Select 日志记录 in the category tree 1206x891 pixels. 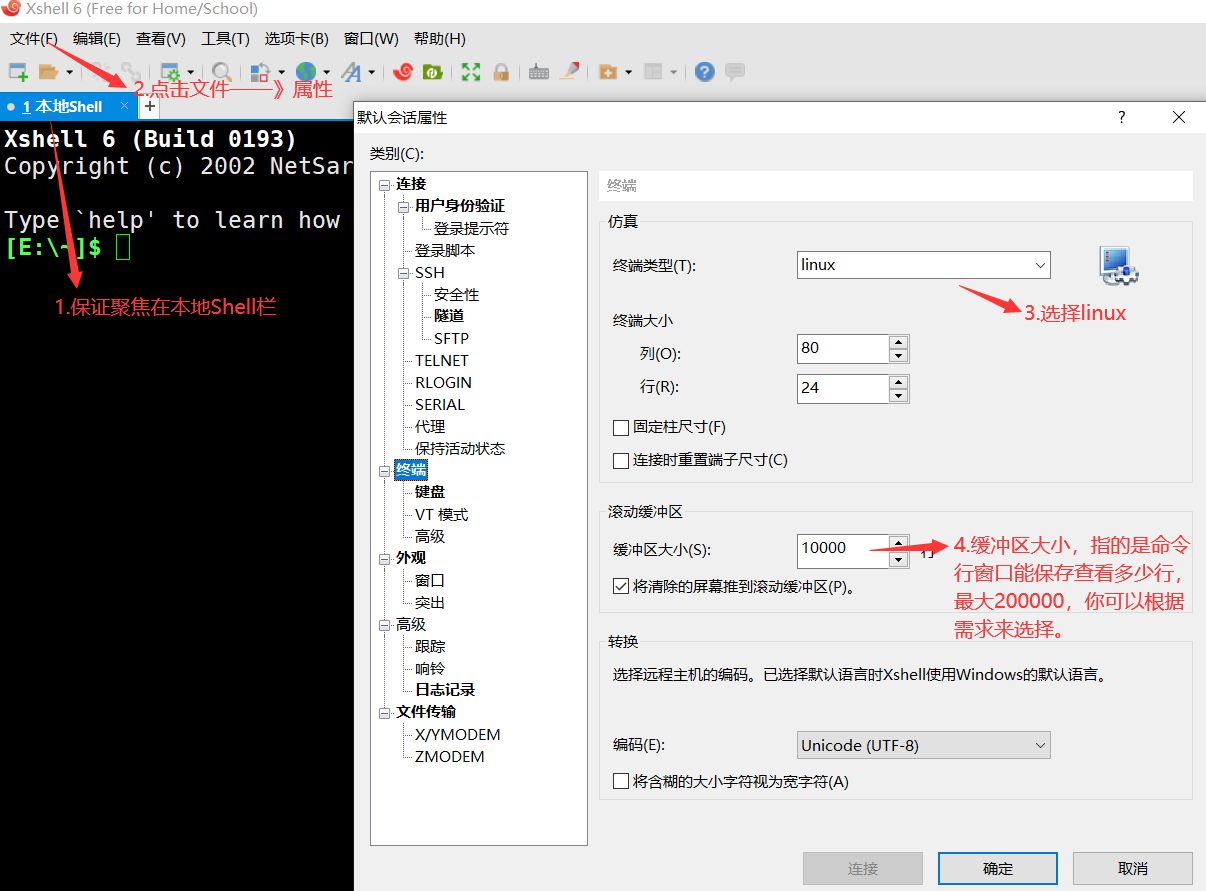pyautogui.click(x=445, y=690)
